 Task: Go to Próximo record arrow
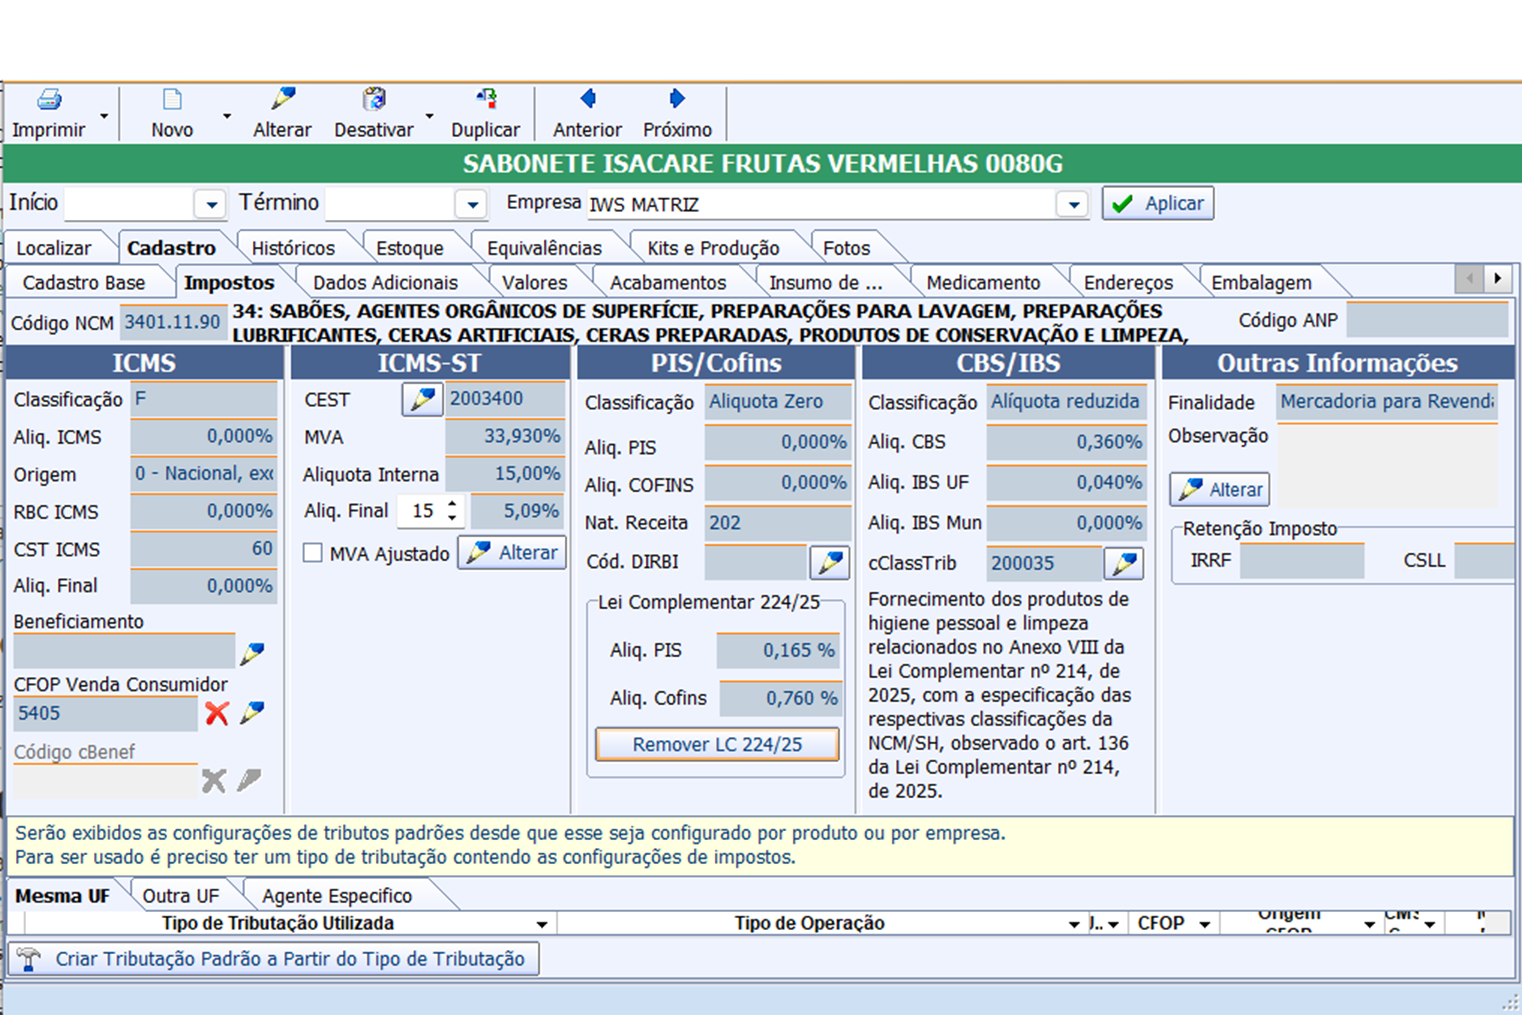point(677,100)
